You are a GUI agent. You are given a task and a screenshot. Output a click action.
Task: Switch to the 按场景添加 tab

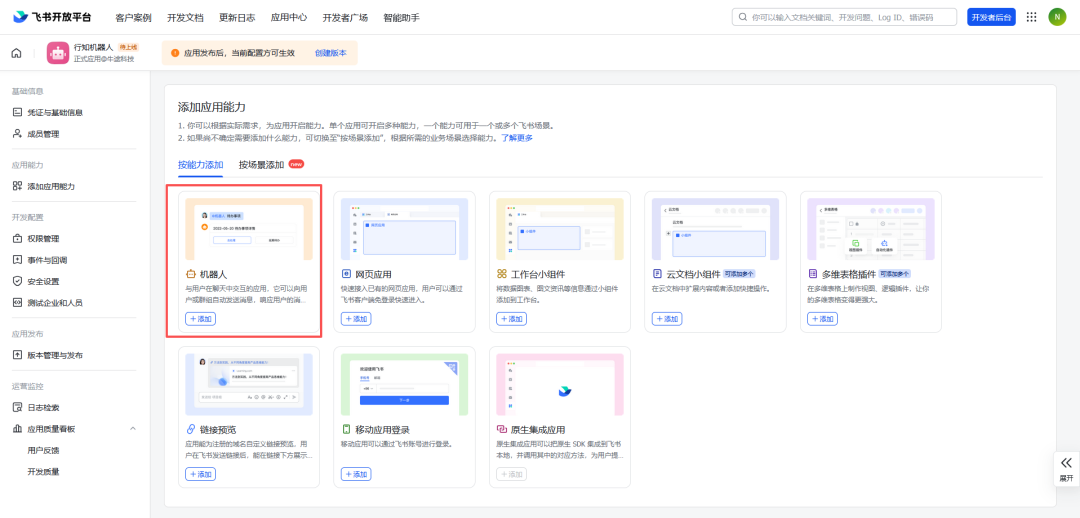(261, 165)
